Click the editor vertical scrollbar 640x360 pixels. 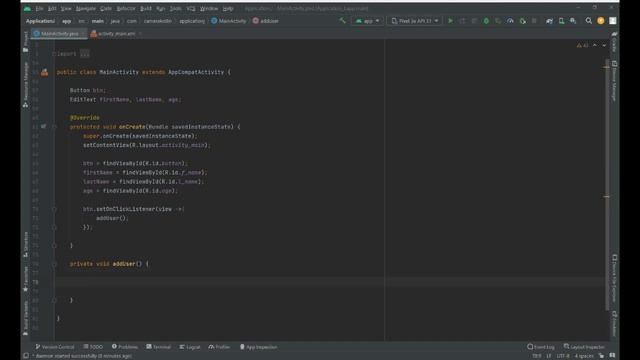[x=607, y=184]
